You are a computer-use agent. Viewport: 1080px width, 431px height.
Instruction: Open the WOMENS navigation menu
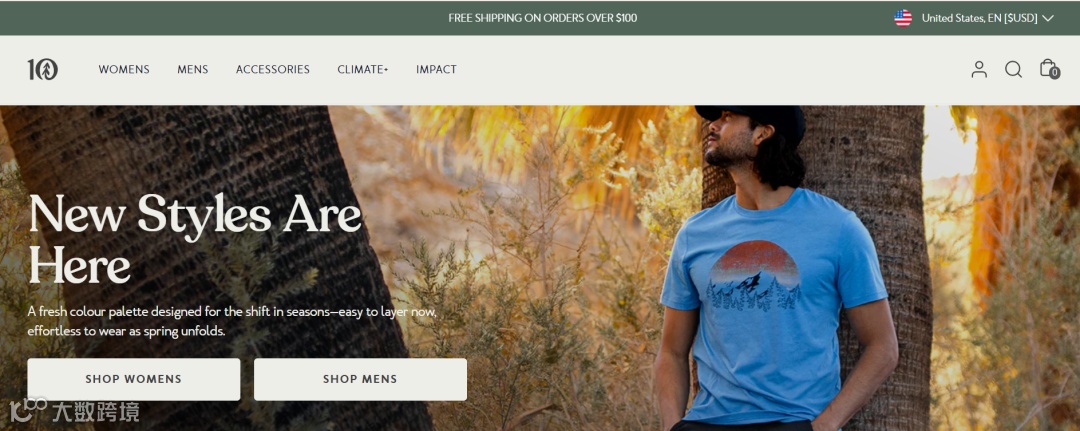124,70
